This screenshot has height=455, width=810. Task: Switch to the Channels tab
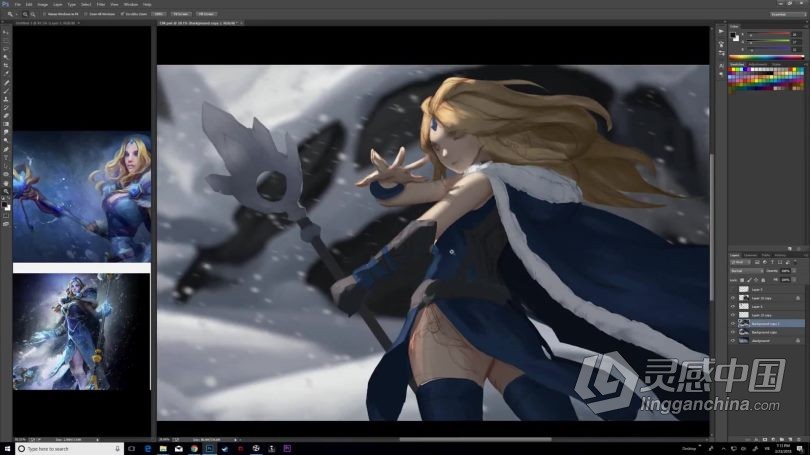click(751, 255)
